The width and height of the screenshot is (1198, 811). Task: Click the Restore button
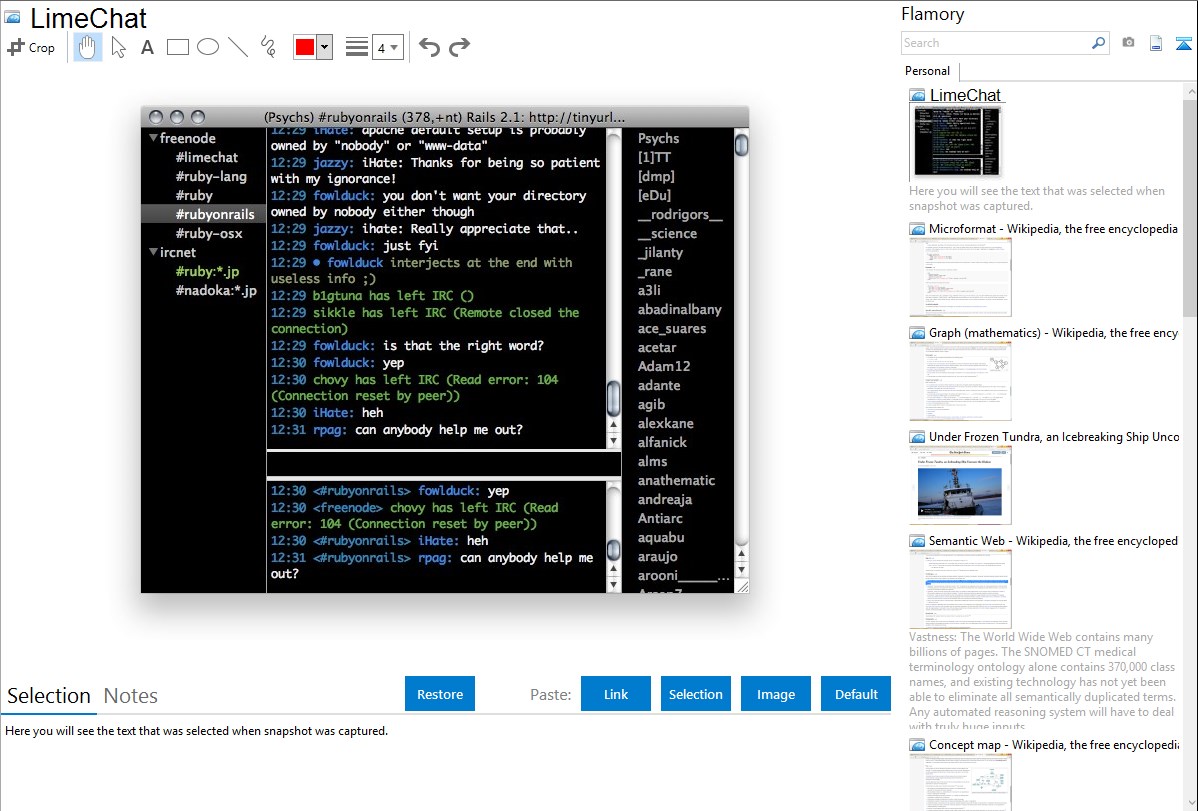[440, 694]
